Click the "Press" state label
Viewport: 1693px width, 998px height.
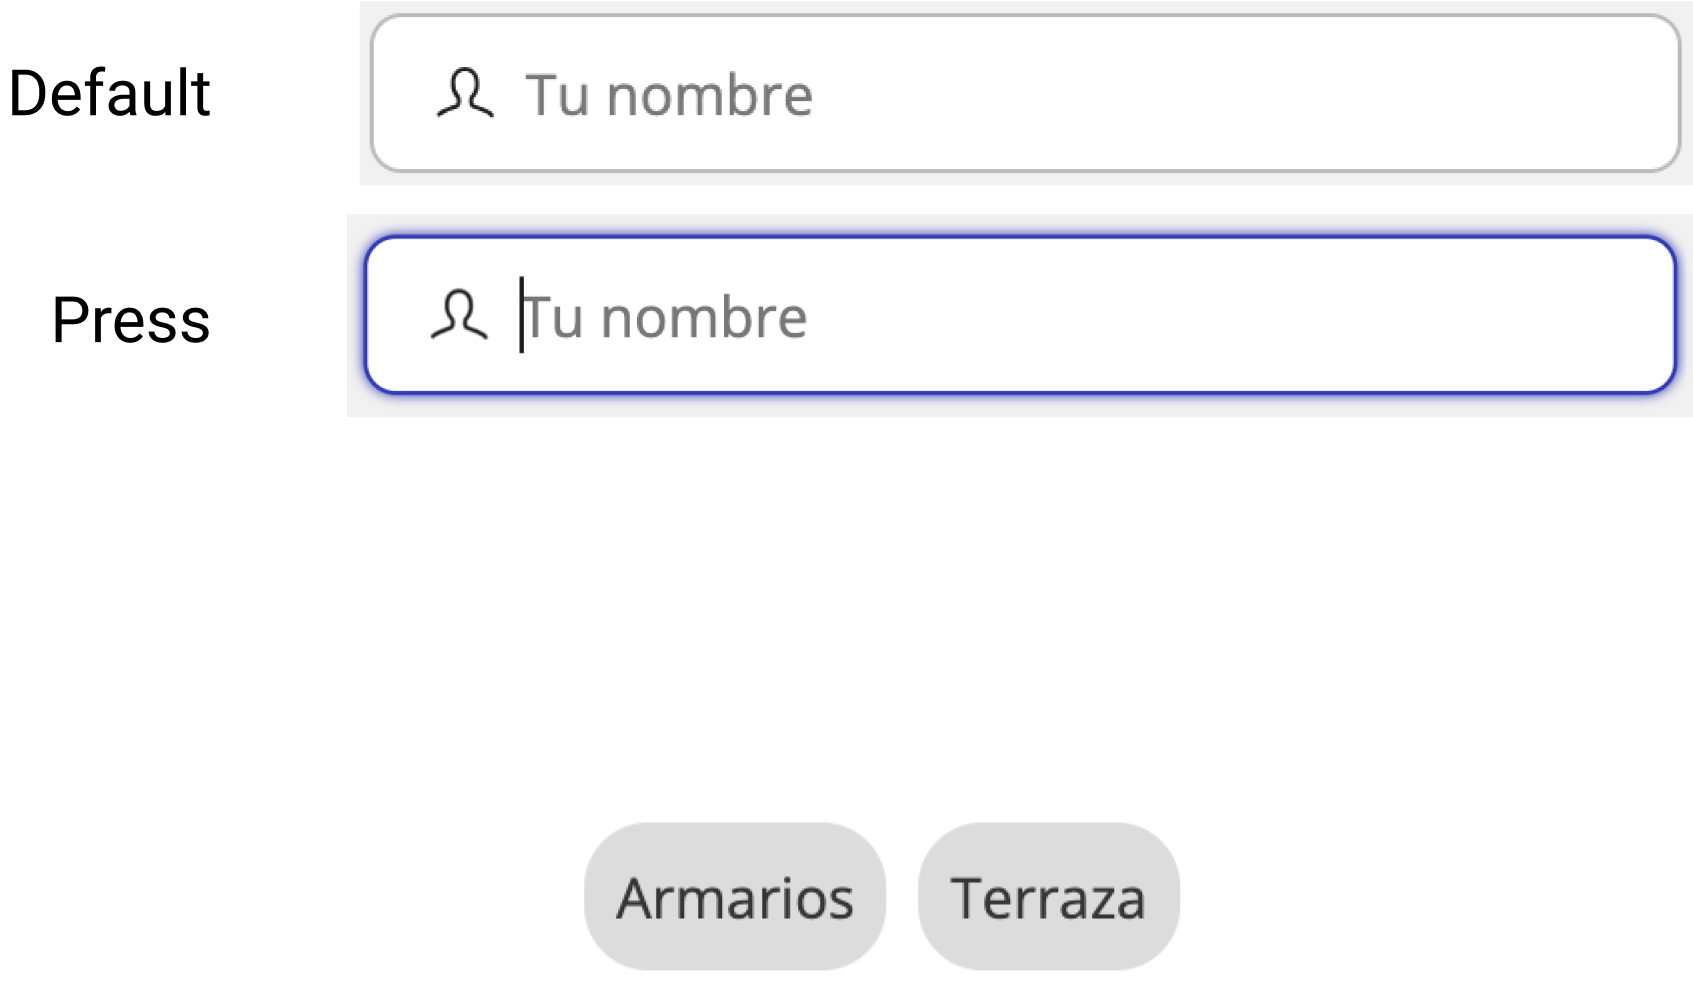(131, 320)
